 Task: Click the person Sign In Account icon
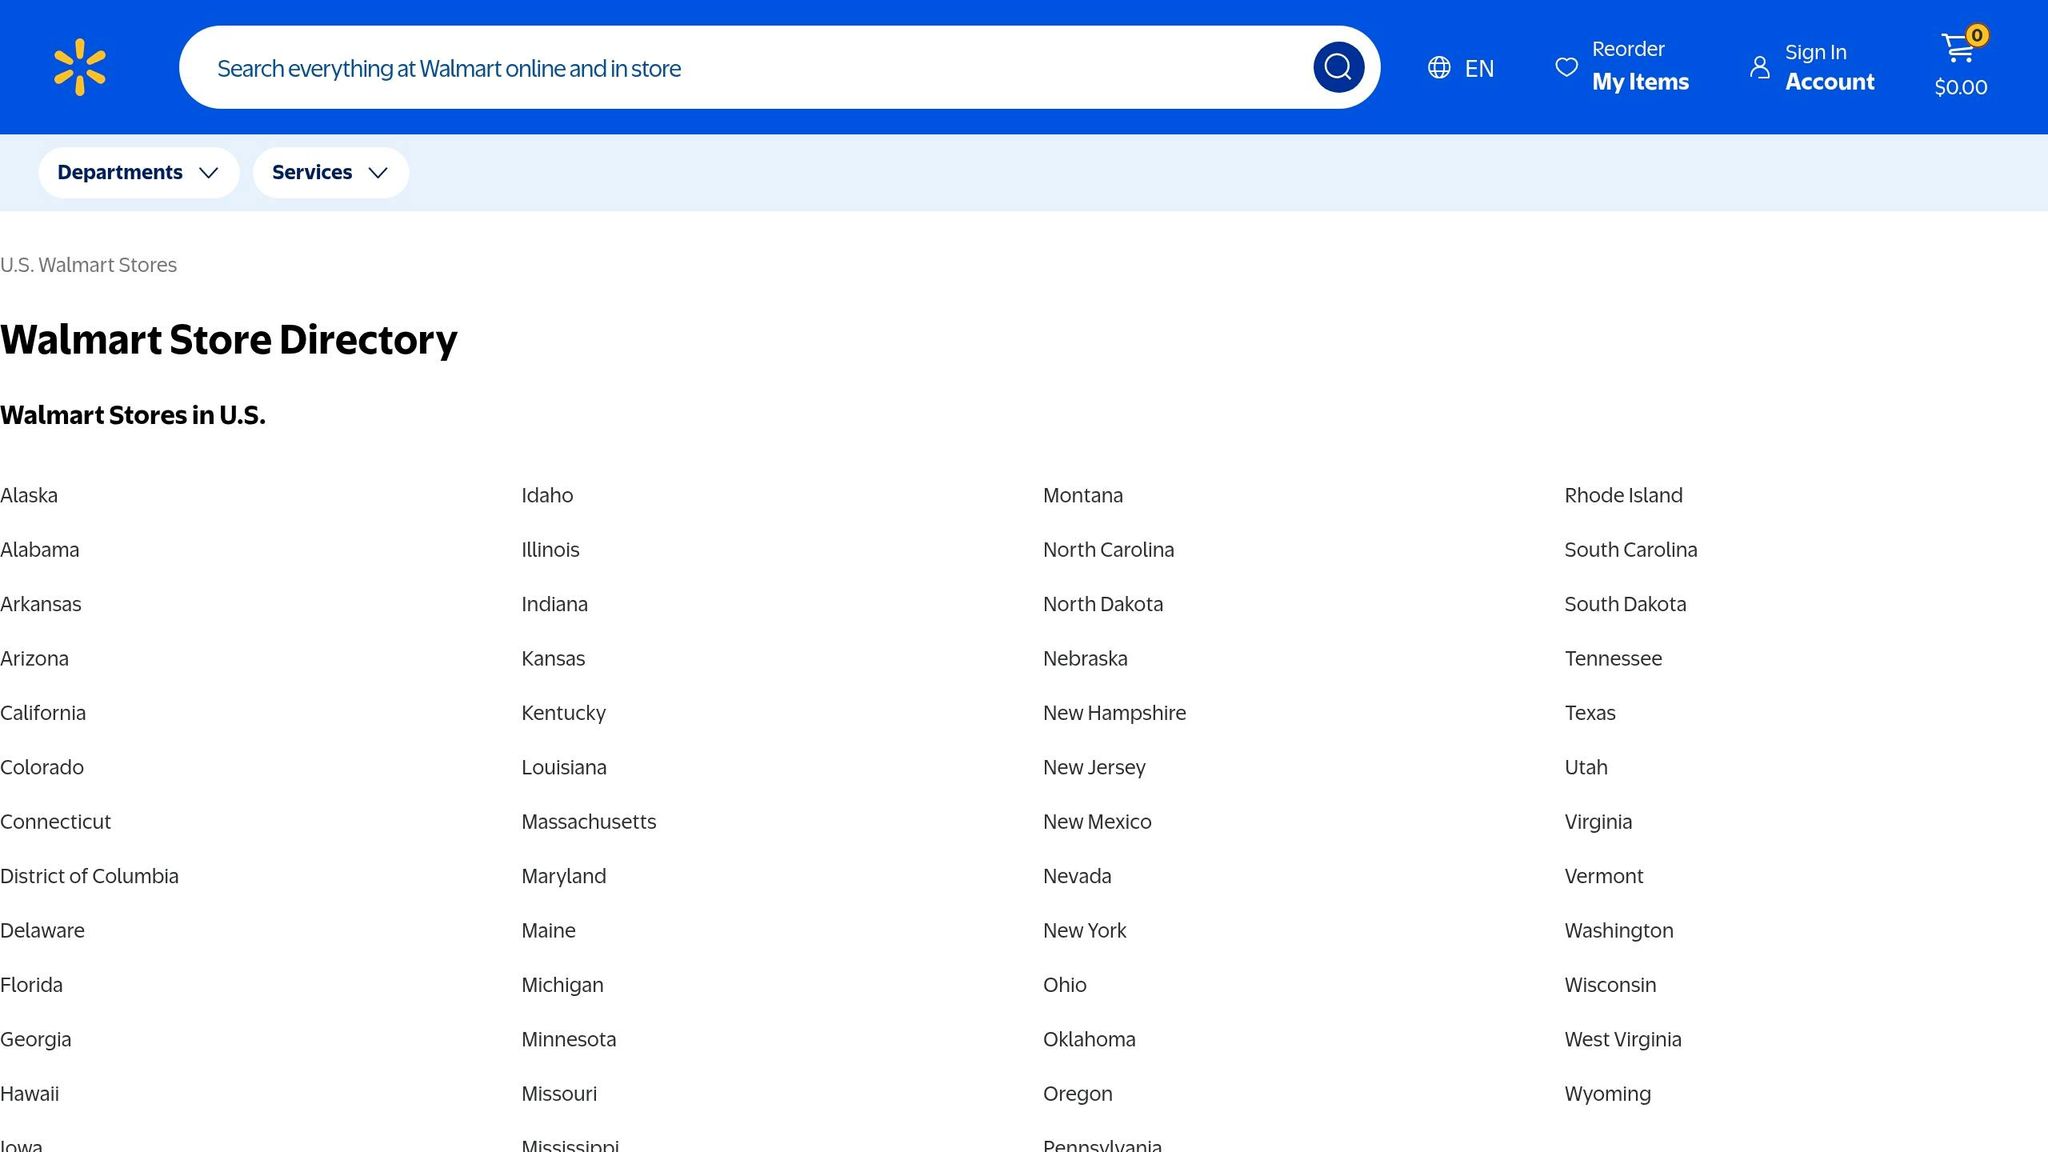tap(1759, 67)
